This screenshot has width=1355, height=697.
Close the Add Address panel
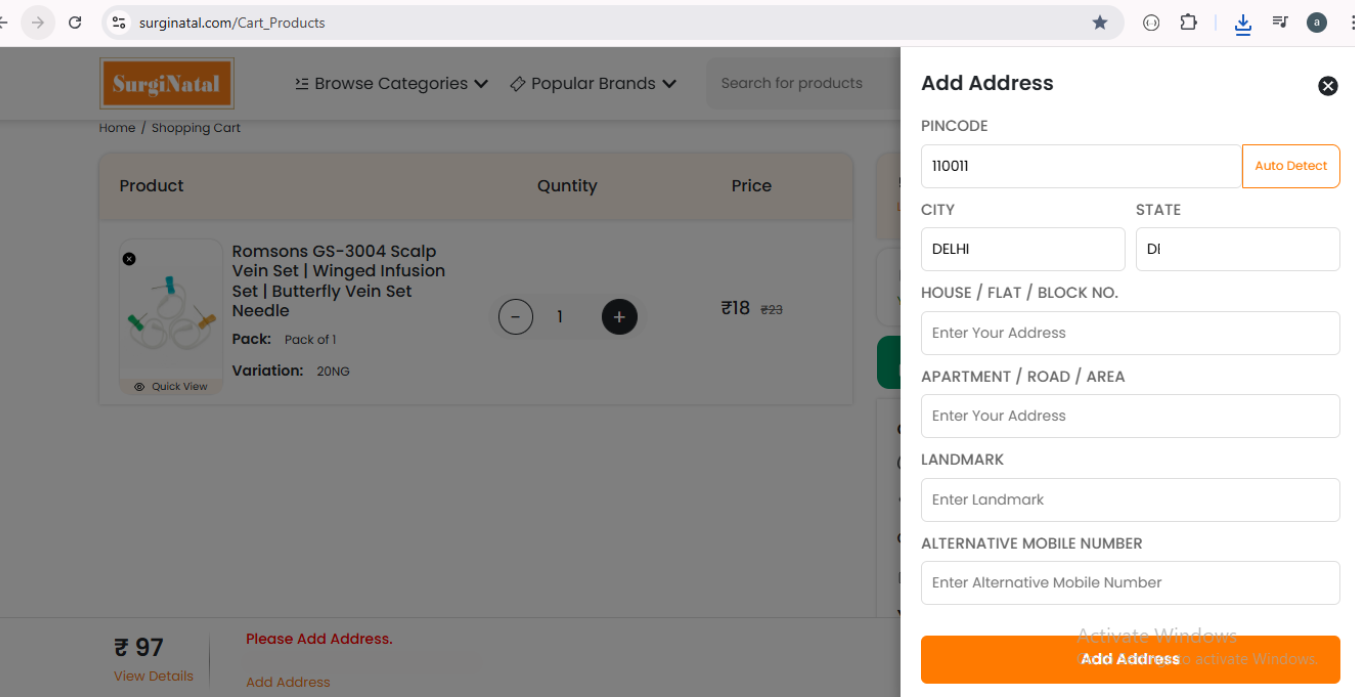(1327, 86)
